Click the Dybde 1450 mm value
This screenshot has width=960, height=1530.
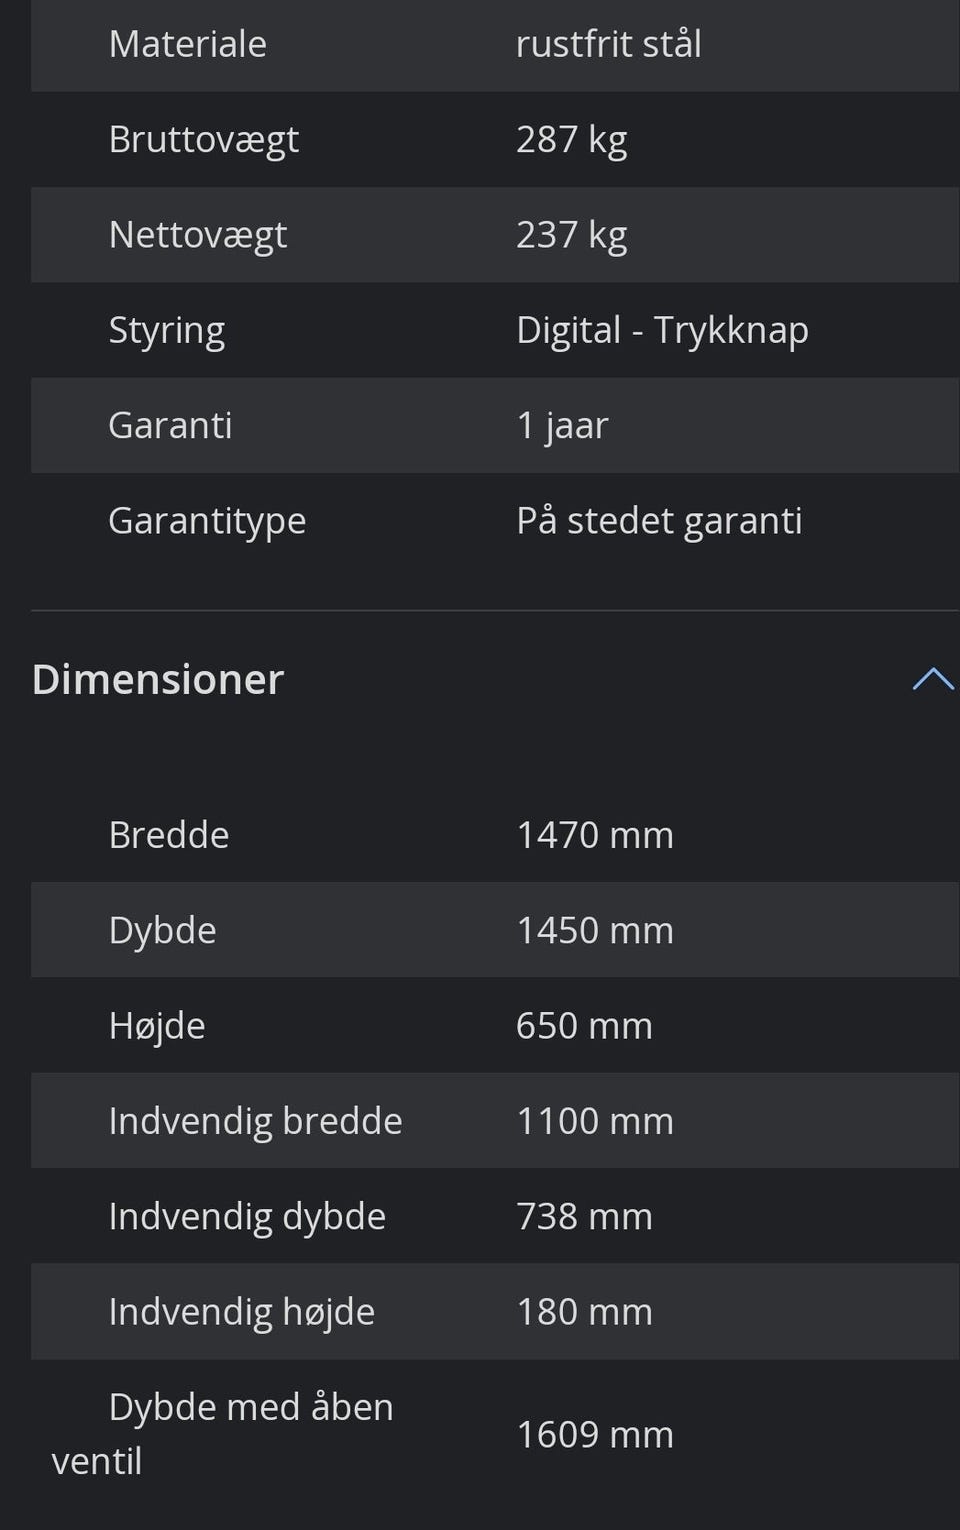click(595, 931)
